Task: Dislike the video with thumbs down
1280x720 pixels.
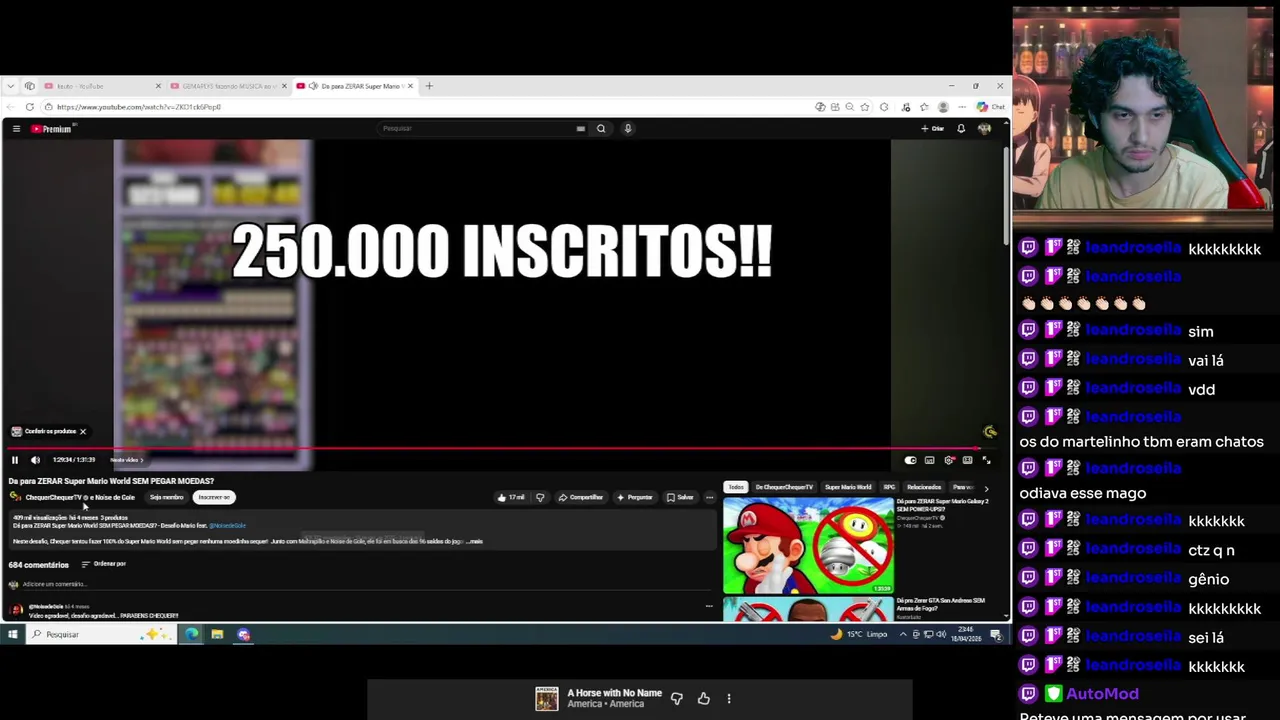Action: [540, 497]
